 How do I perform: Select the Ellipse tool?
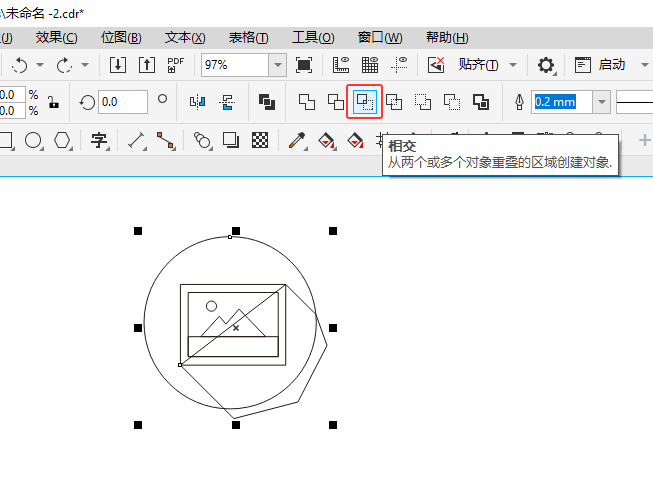click(x=34, y=140)
